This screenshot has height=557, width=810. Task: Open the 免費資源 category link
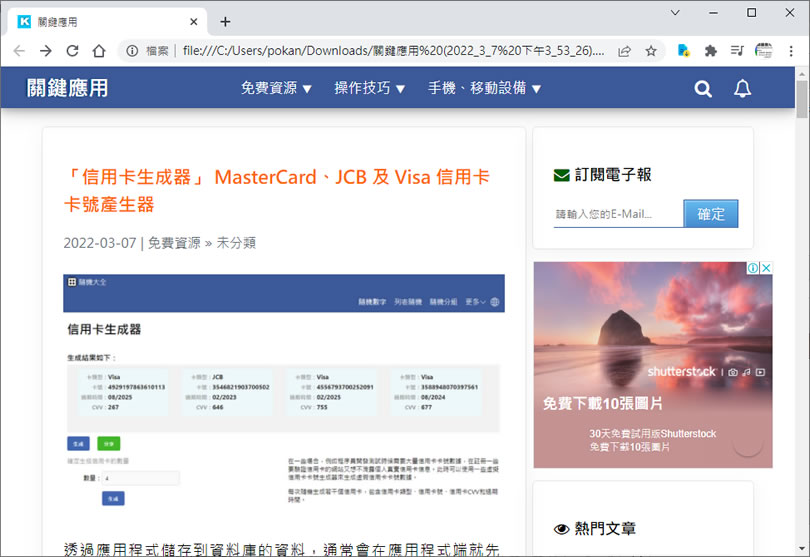(174, 243)
